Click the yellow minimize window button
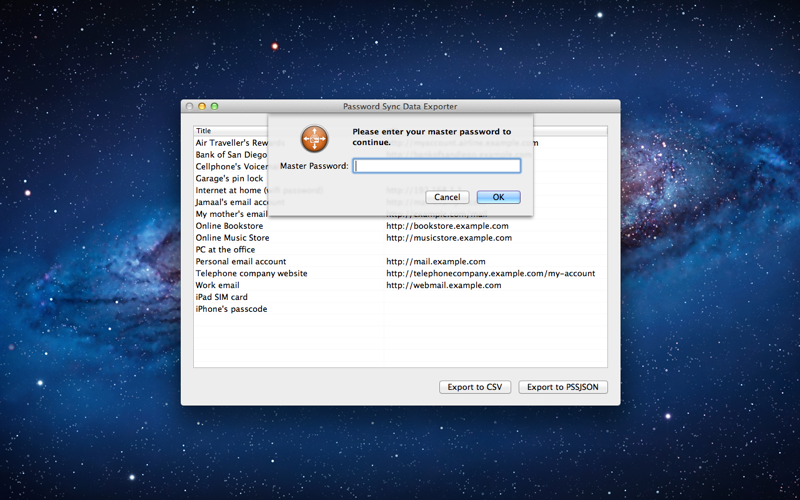 (x=202, y=106)
